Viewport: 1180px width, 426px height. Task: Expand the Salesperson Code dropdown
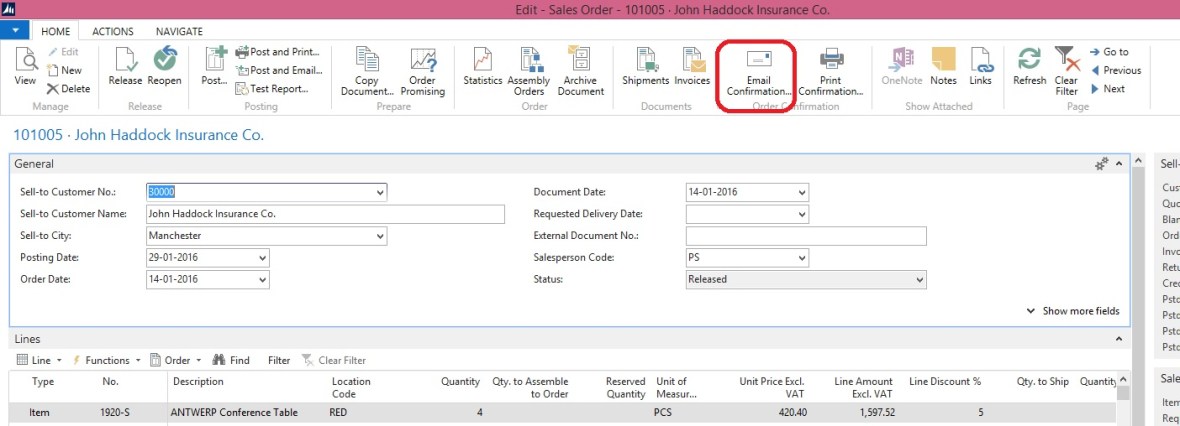coord(801,257)
